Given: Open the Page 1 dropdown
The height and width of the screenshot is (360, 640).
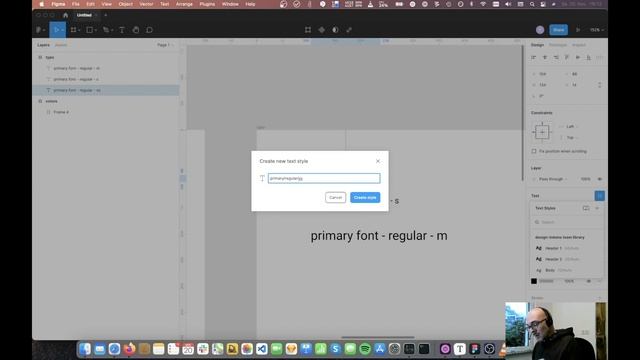Looking at the screenshot, I should click(x=165, y=45).
